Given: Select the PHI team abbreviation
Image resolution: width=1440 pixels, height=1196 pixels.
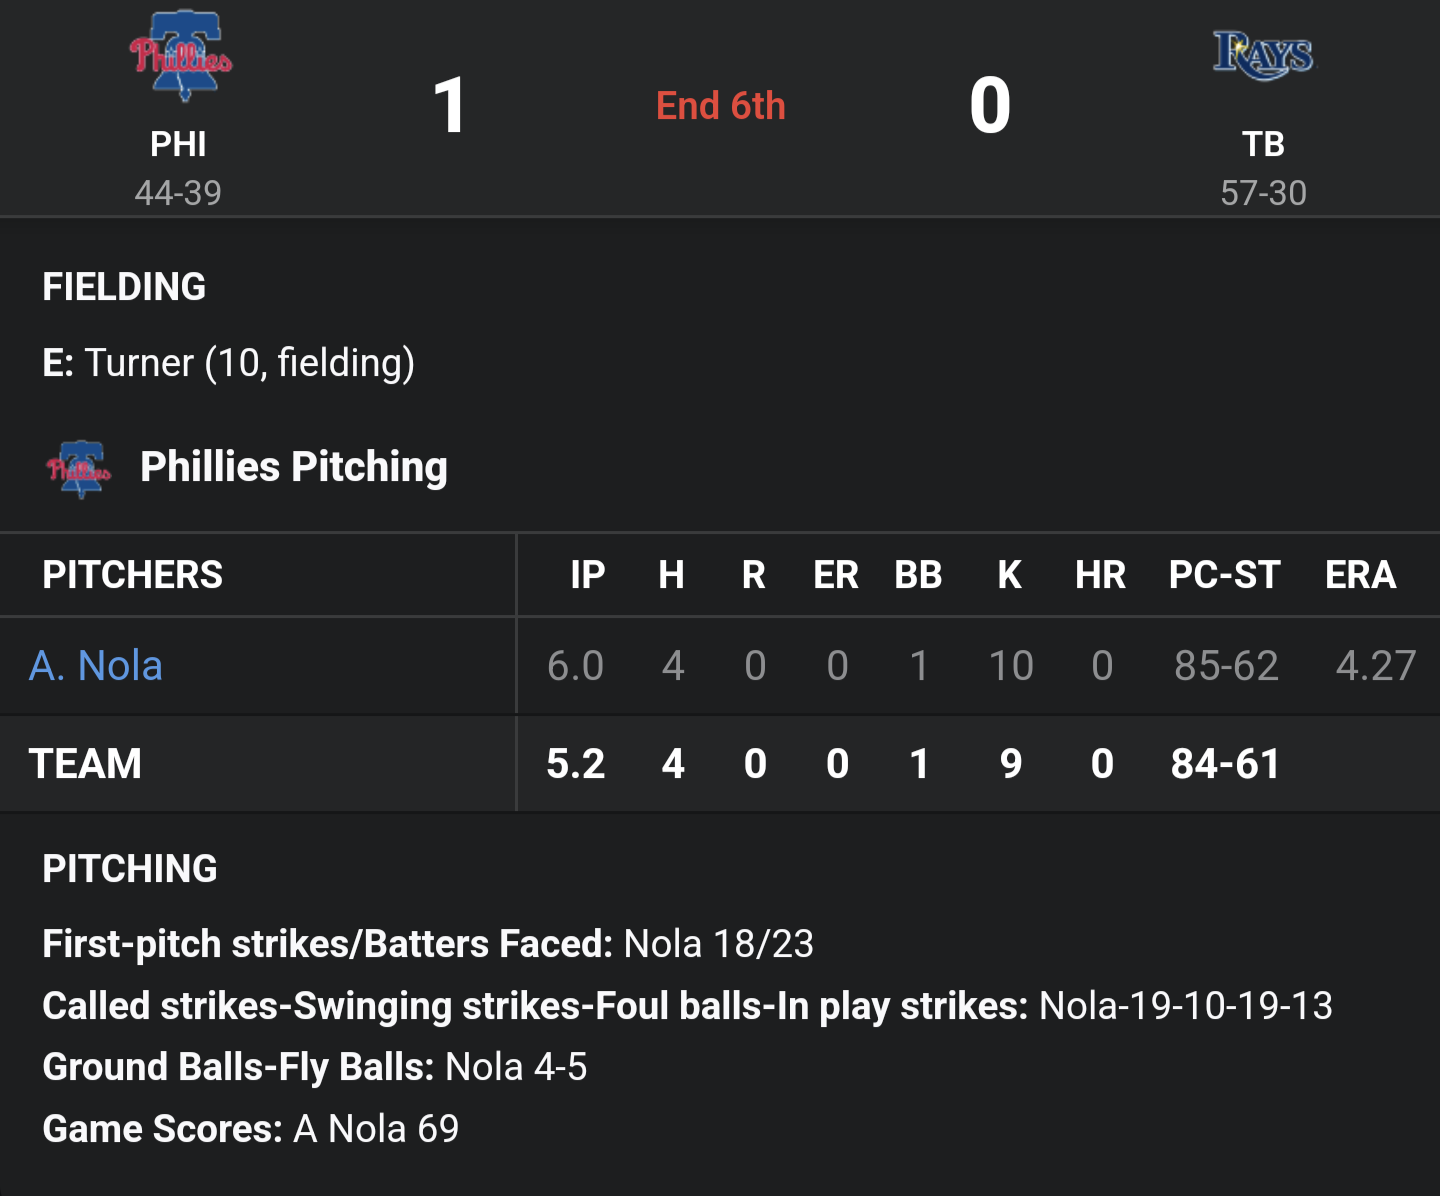Looking at the screenshot, I should coord(178,144).
